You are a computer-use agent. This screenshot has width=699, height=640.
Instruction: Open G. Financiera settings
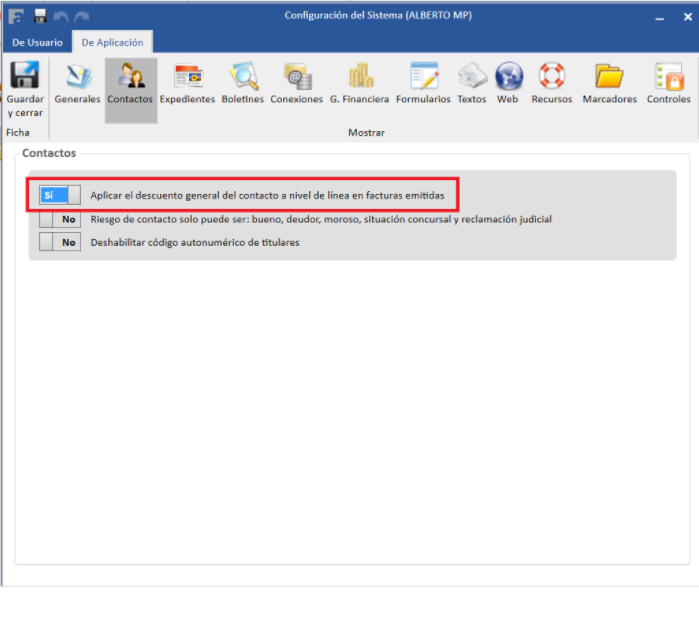click(359, 85)
